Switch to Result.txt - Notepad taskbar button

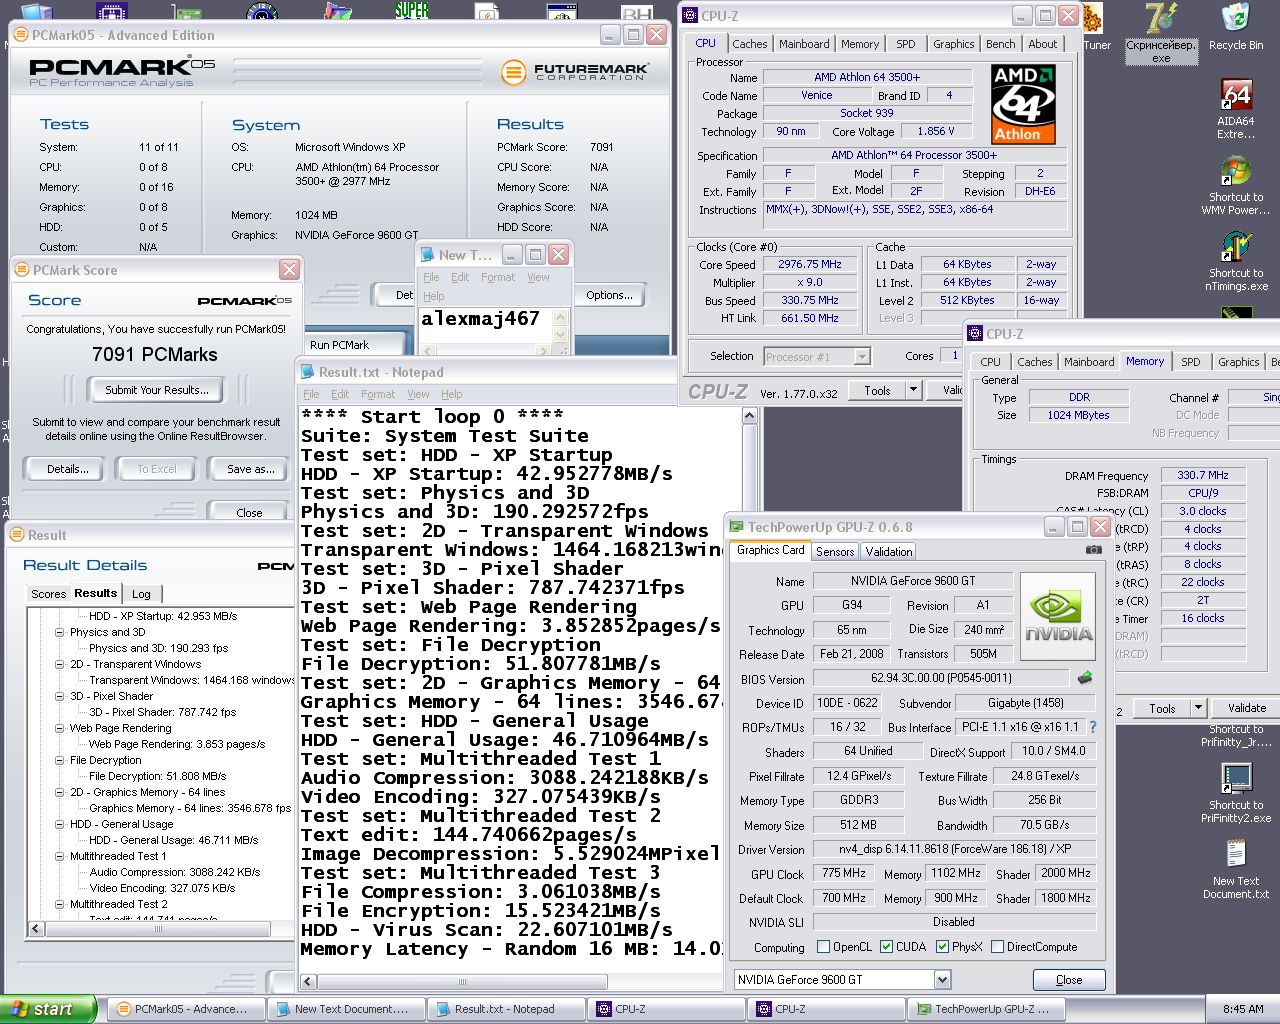506,1009
